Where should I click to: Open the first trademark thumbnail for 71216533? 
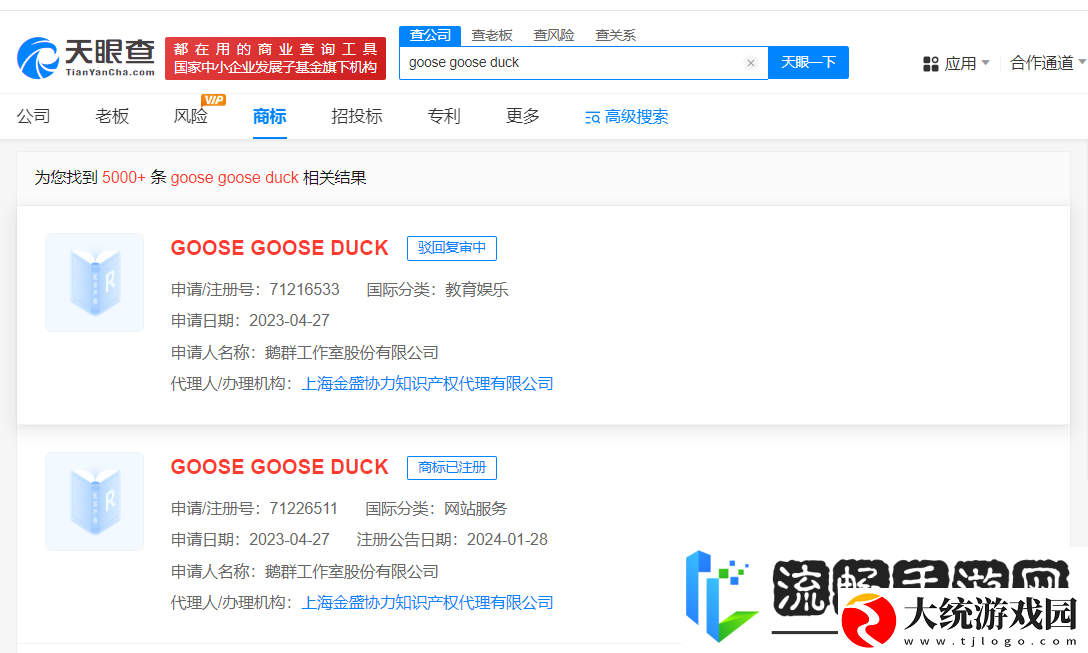tap(94, 282)
